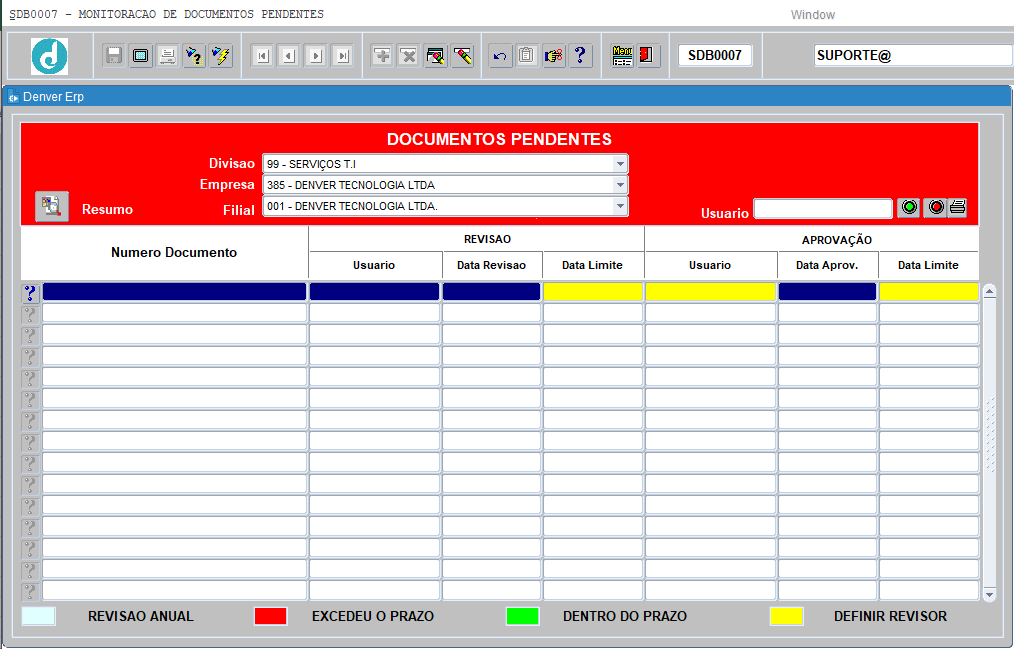The height and width of the screenshot is (649, 1014).
Task: Click the scrollbar up arrow of grid
Action: pos(989,292)
